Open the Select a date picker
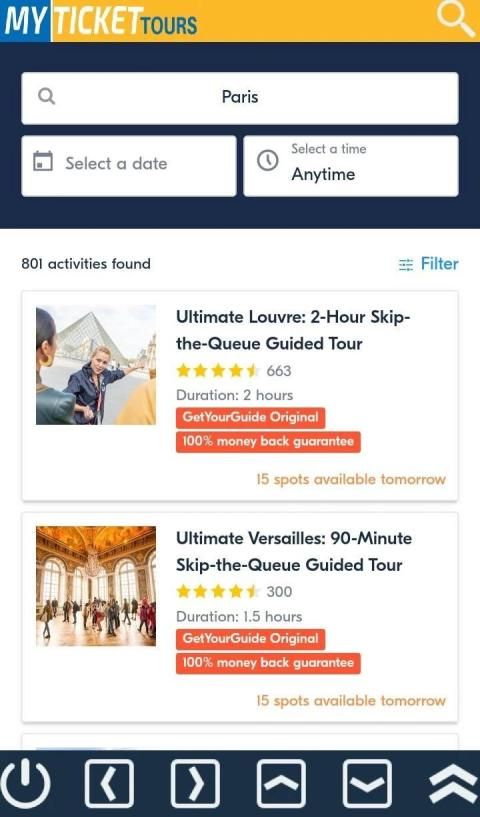480x817 pixels. (x=129, y=166)
